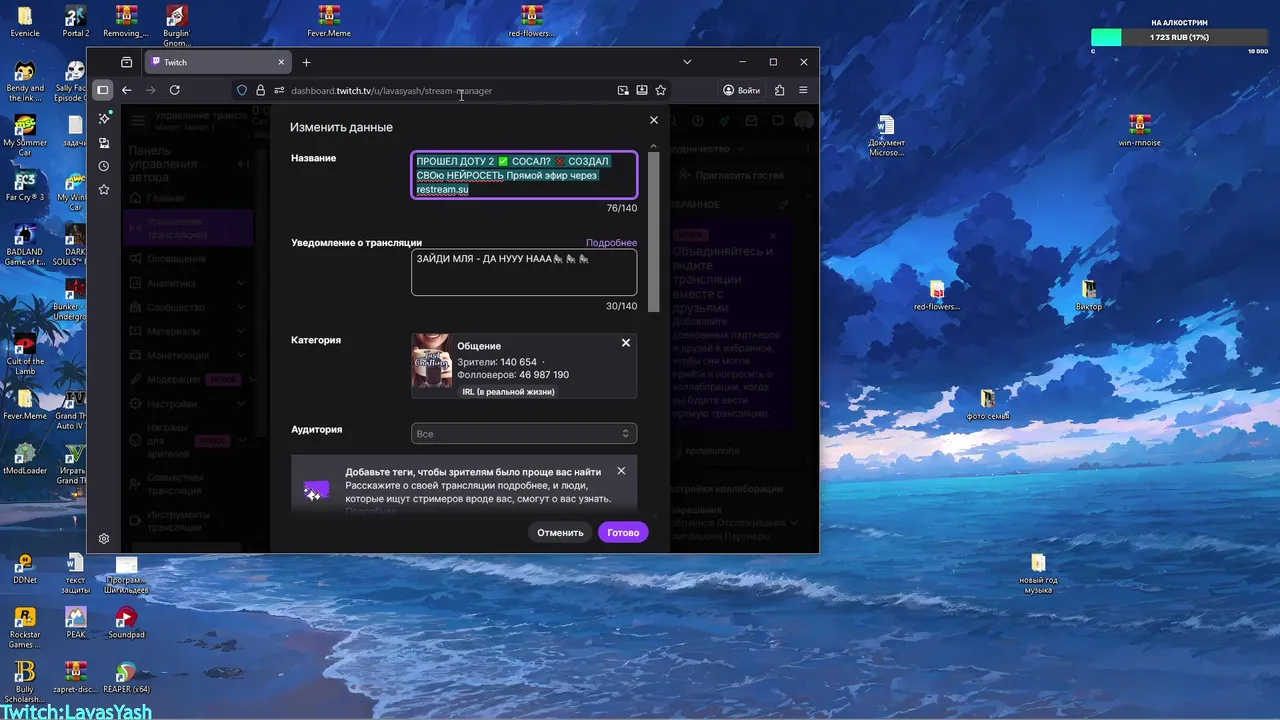Select Bully Scholarship desktop shortcut
This screenshot has height=720, width=1280.
pos(25,682)
